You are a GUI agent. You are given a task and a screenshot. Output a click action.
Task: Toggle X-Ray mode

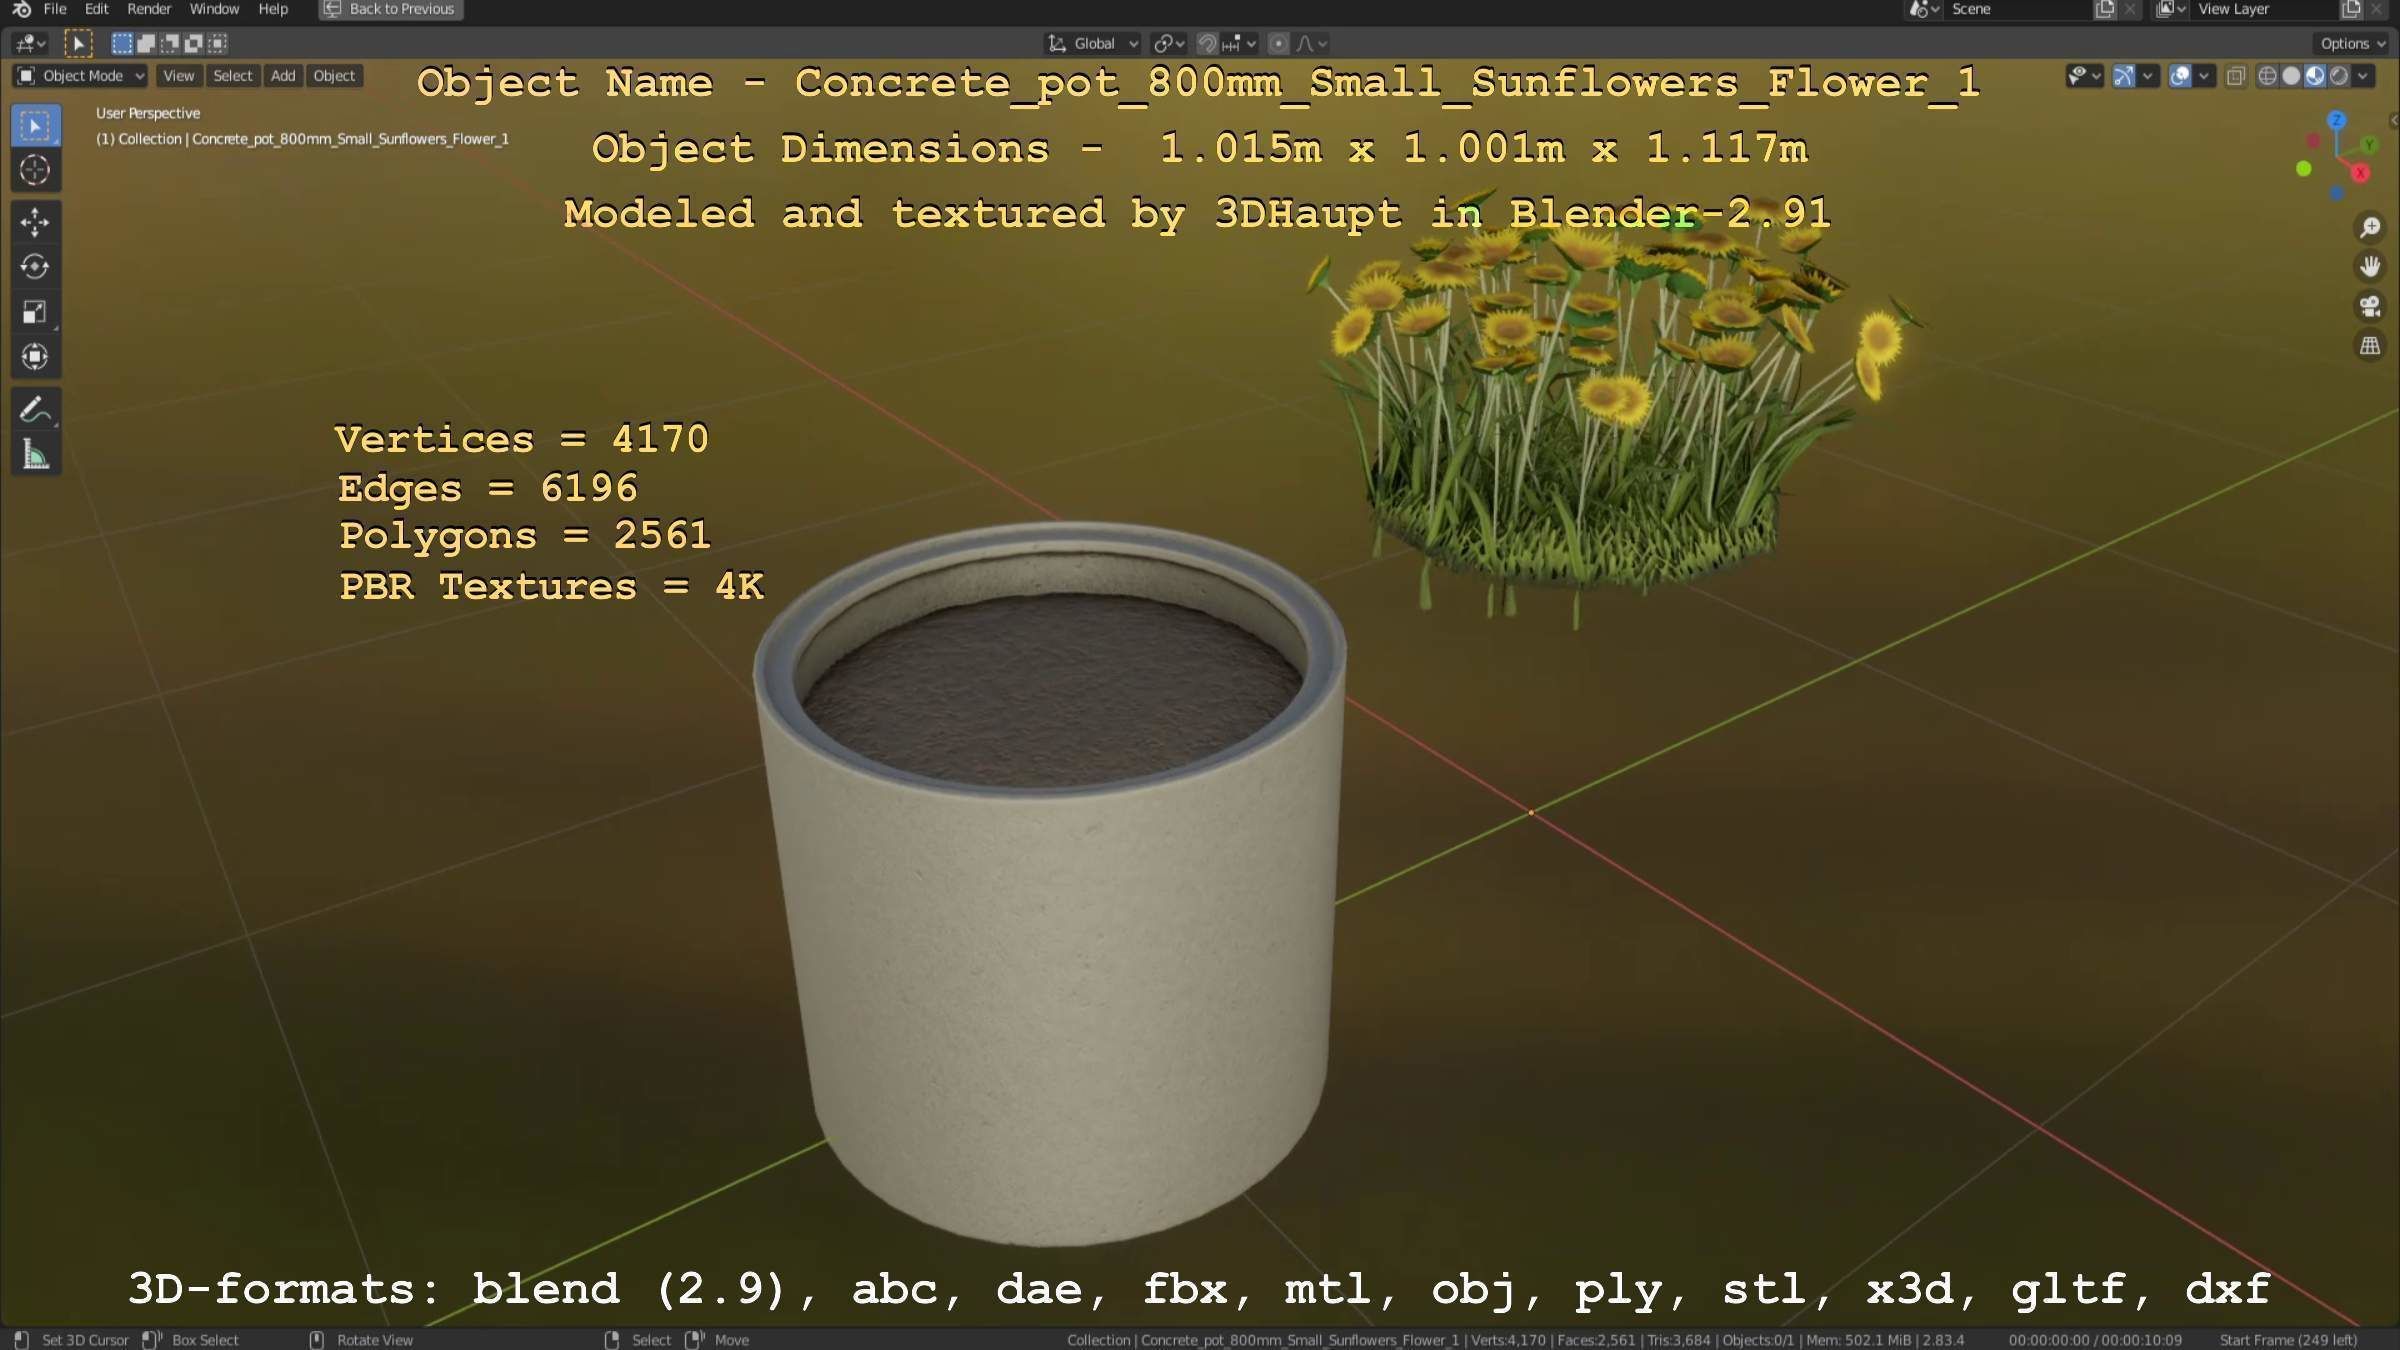point(2236,76)
